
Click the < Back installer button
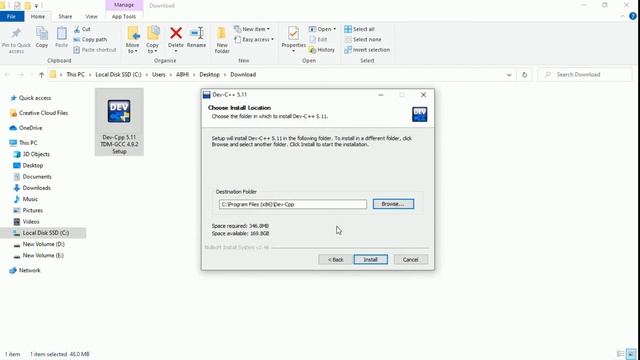[x=335, y=260]
